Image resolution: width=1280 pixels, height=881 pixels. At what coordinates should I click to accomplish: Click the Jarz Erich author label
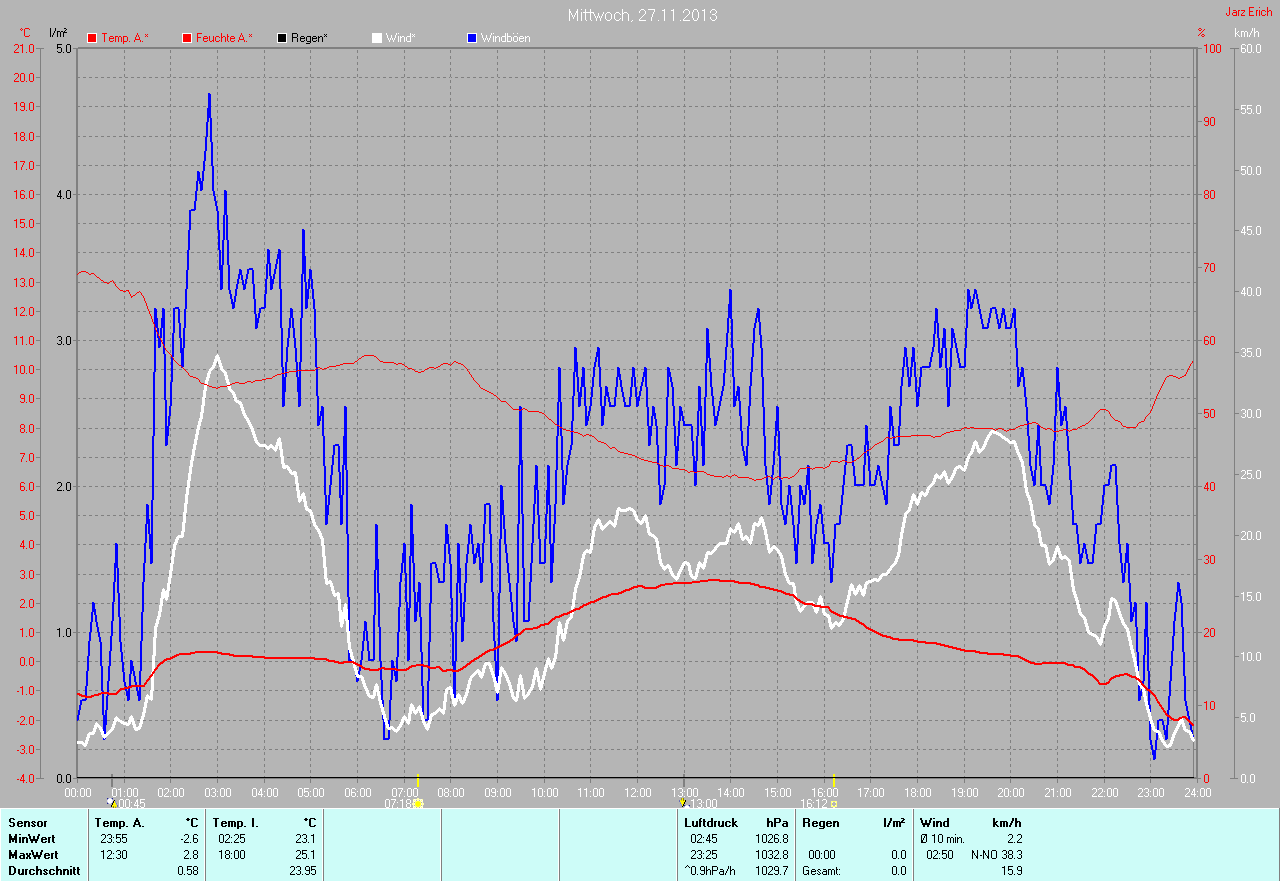point(1249,12)
